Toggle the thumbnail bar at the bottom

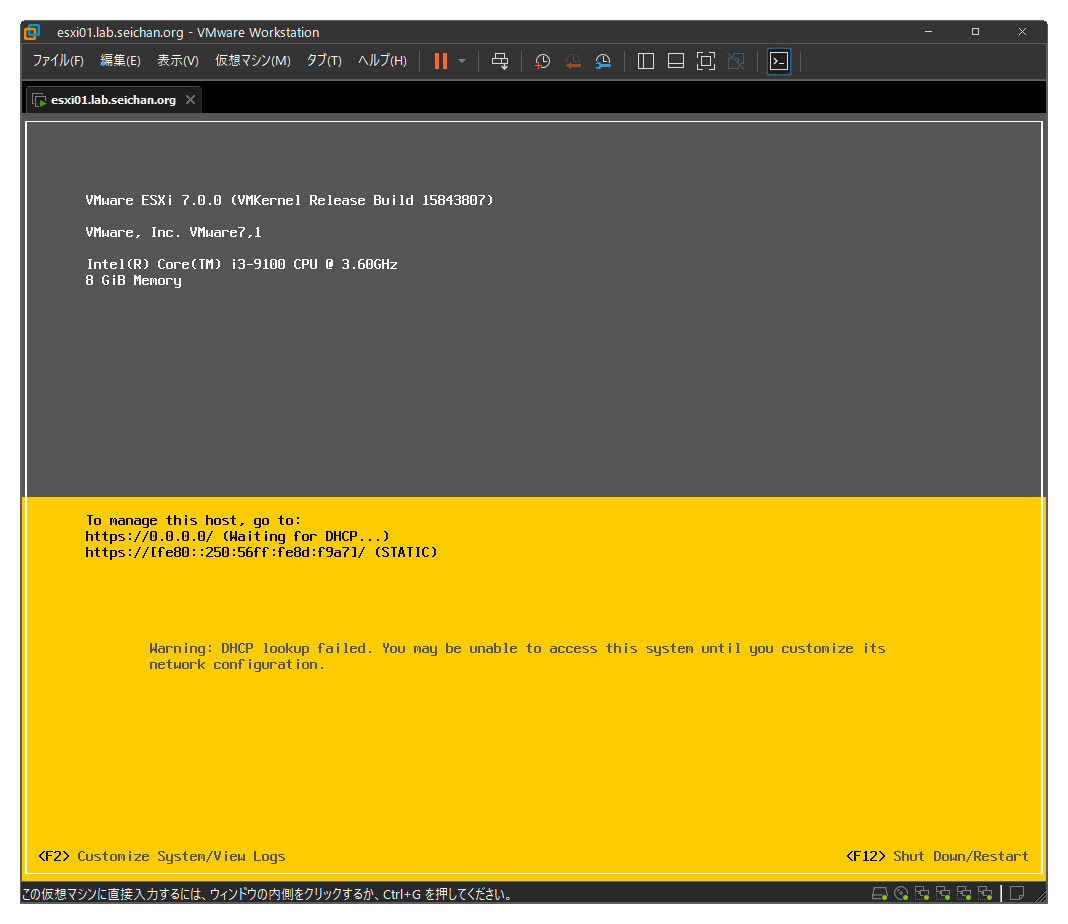point(676,61)
